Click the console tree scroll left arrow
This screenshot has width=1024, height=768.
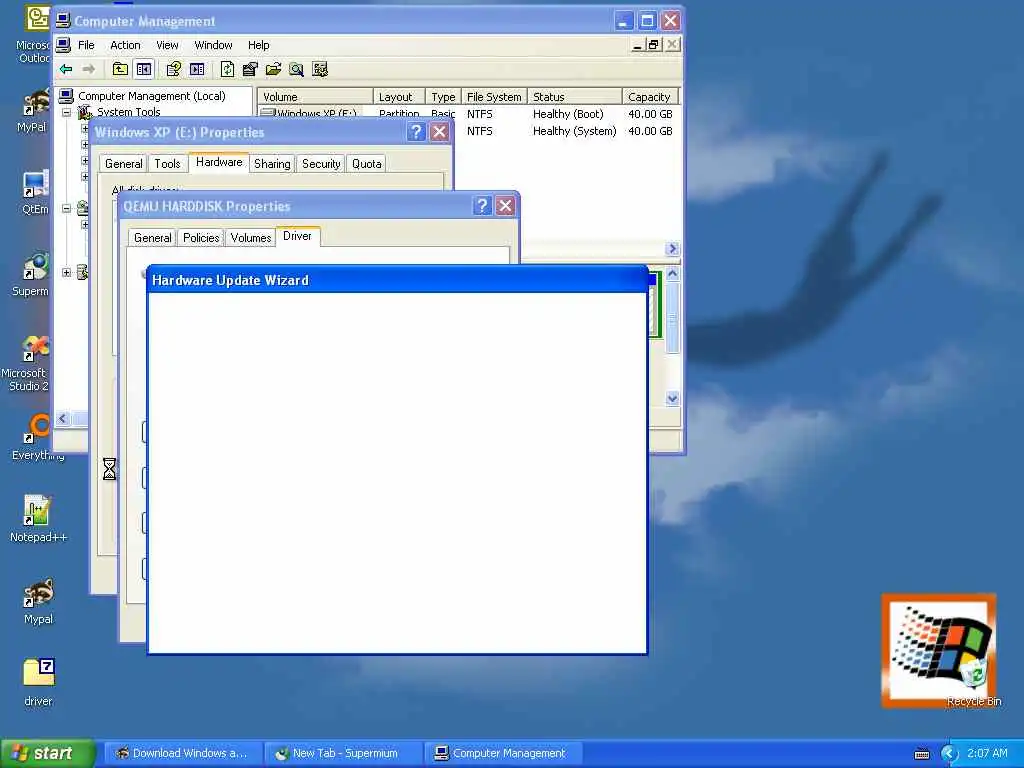[x=63, y=419]
